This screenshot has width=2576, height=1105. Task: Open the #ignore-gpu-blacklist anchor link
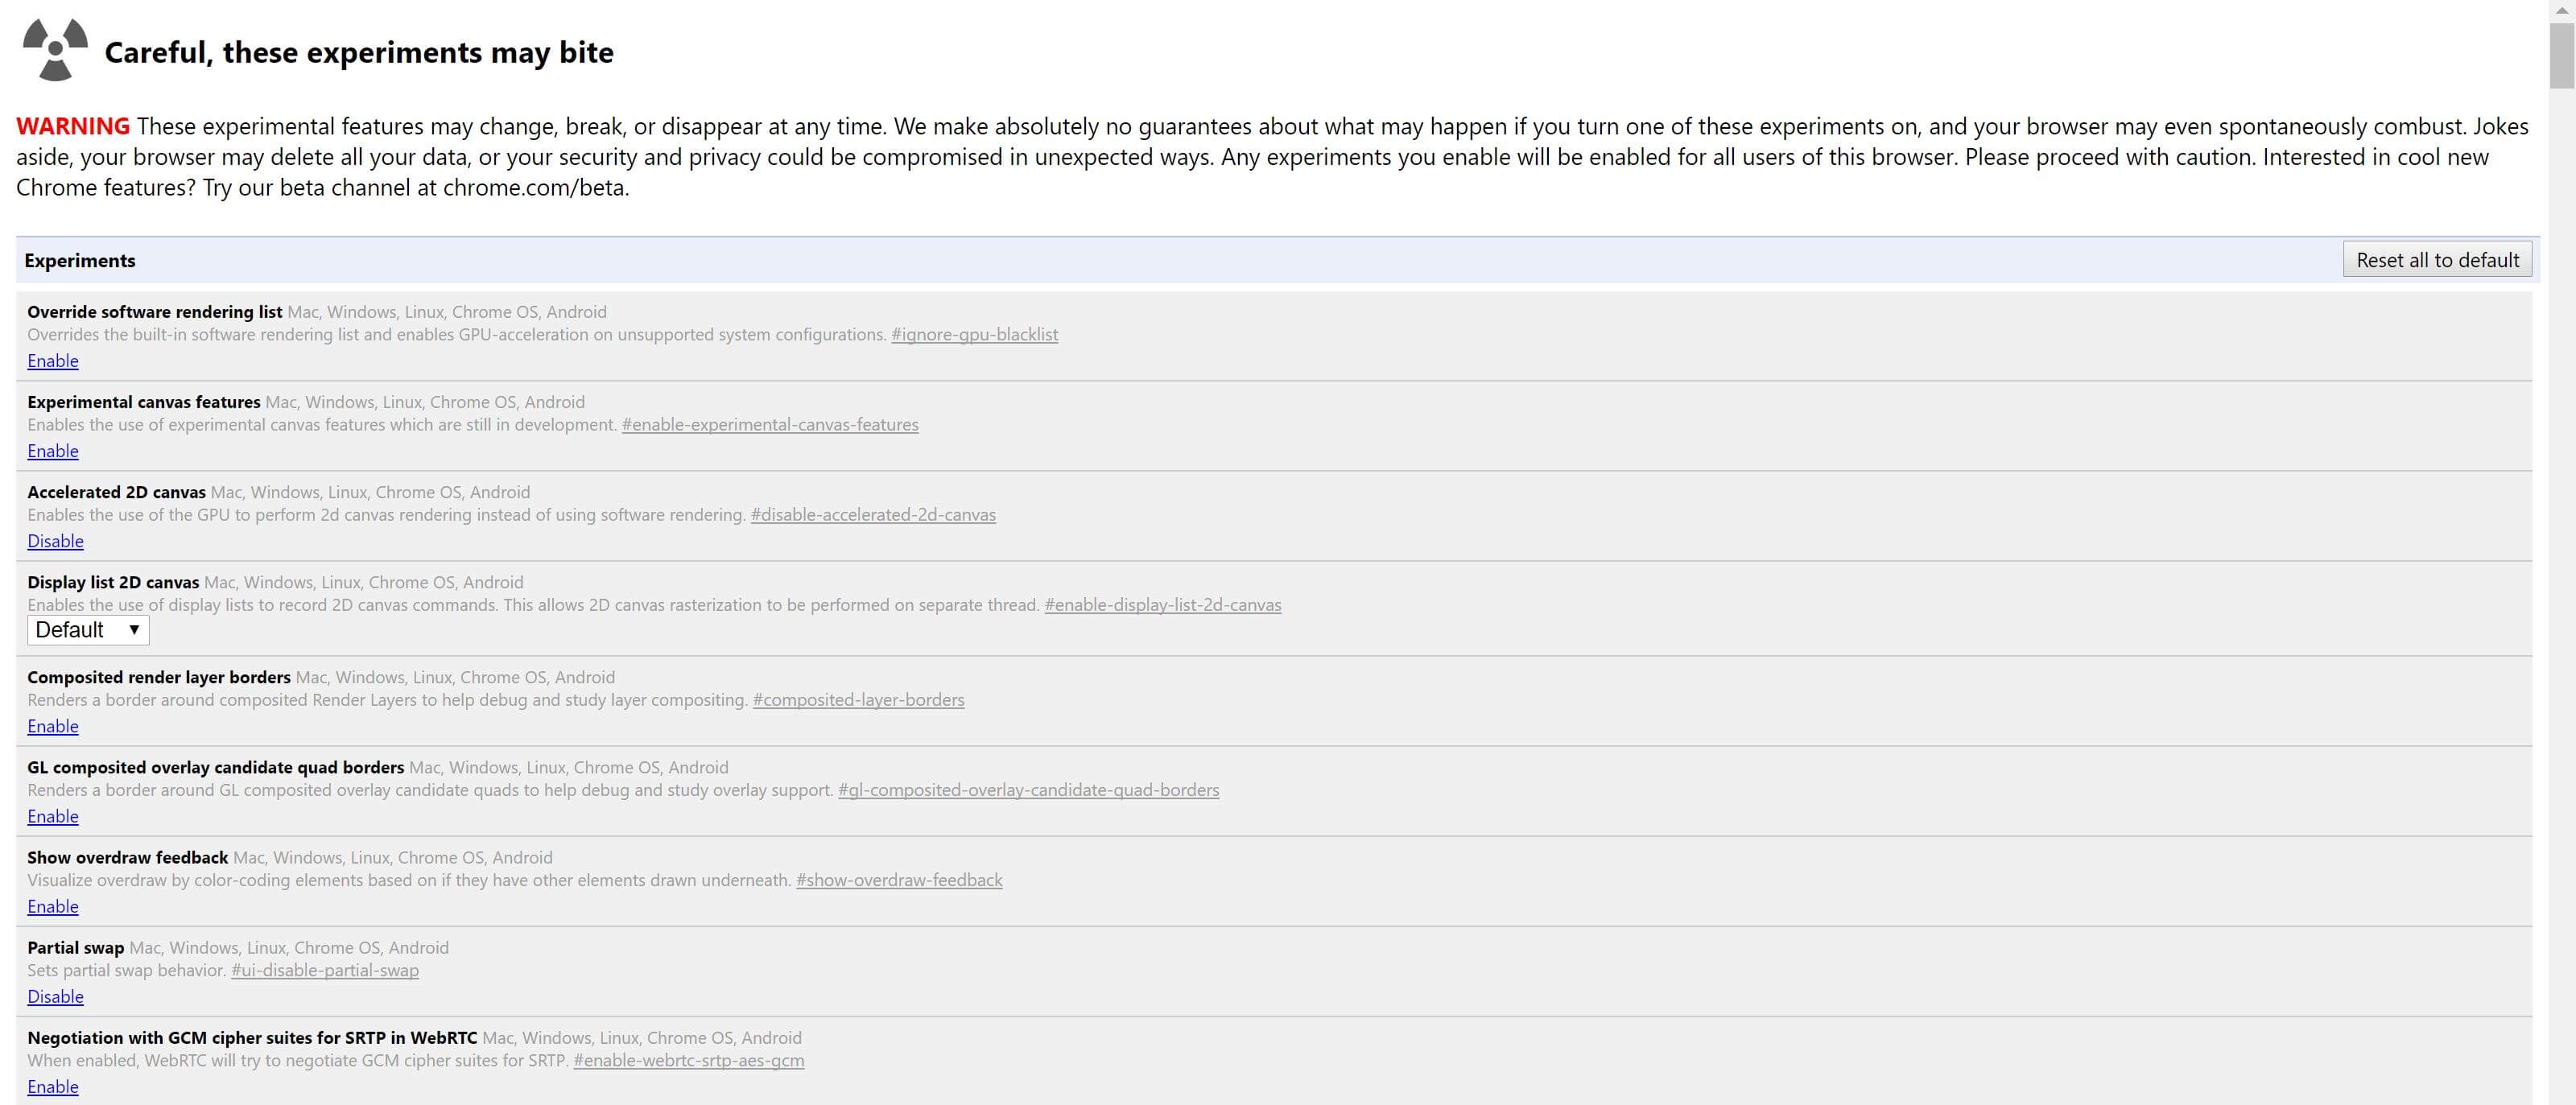click(x=974, y=334)
